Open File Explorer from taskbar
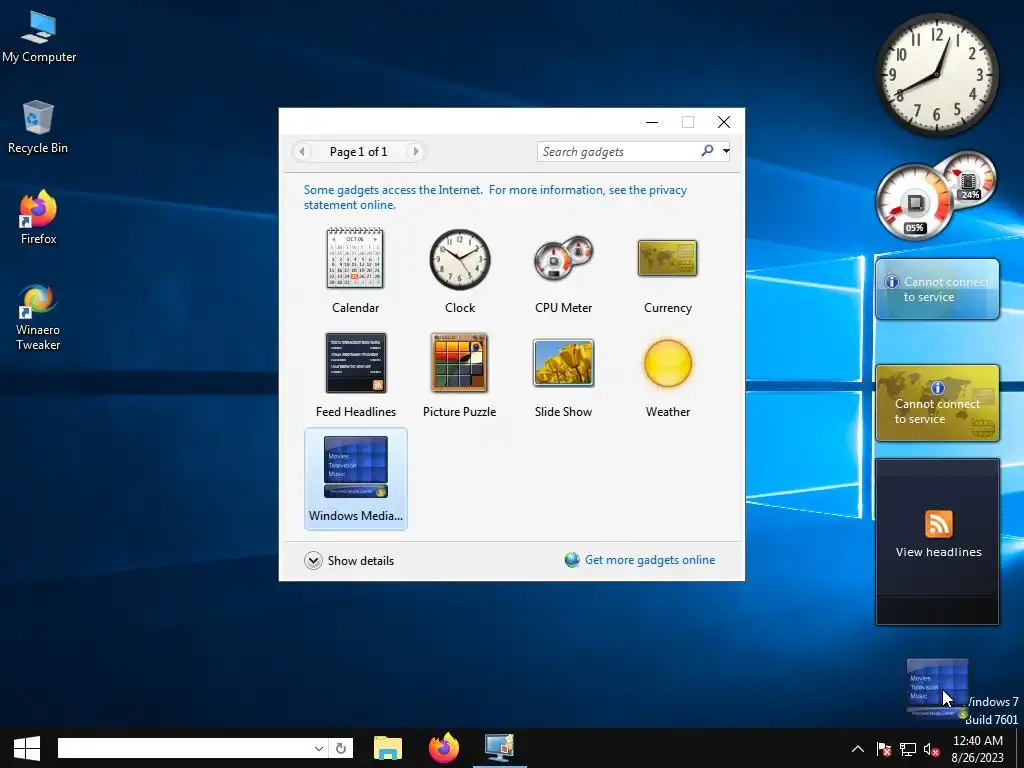Screen dimensions: 1024x768 (x=388, y=748)
